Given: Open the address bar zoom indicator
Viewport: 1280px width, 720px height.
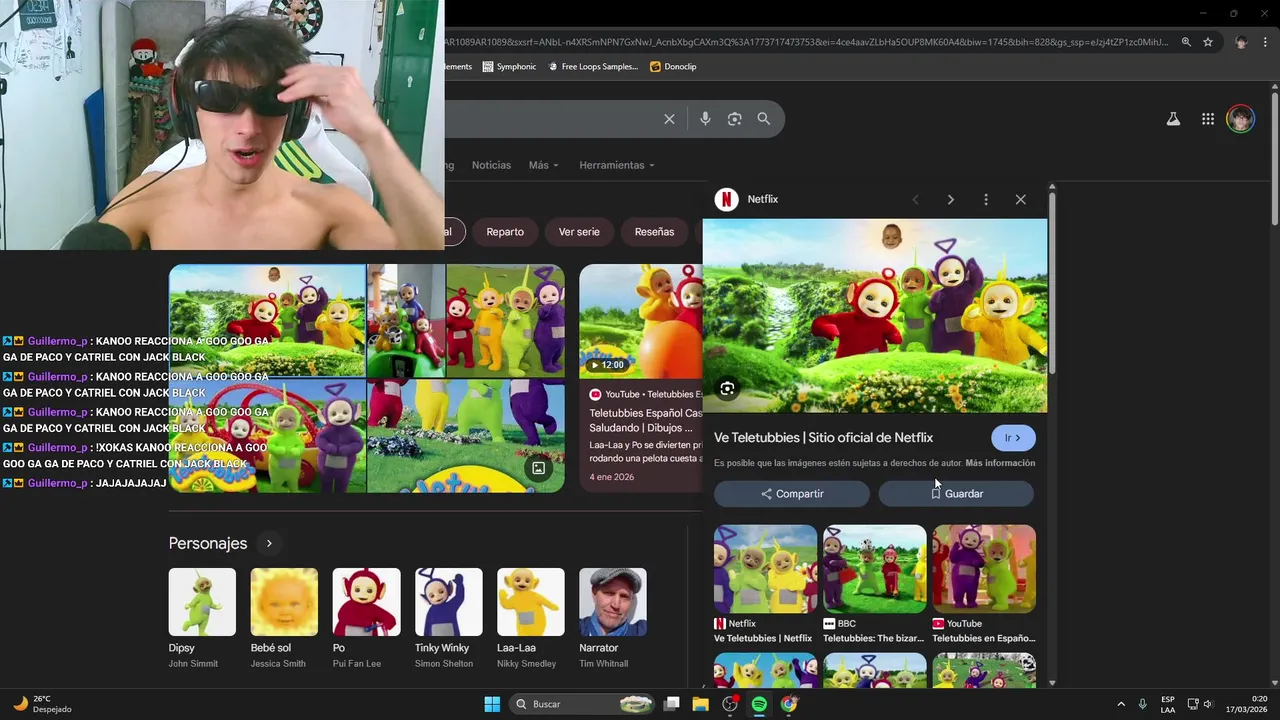Looking at the screenshot, I should pos(1186,42).
